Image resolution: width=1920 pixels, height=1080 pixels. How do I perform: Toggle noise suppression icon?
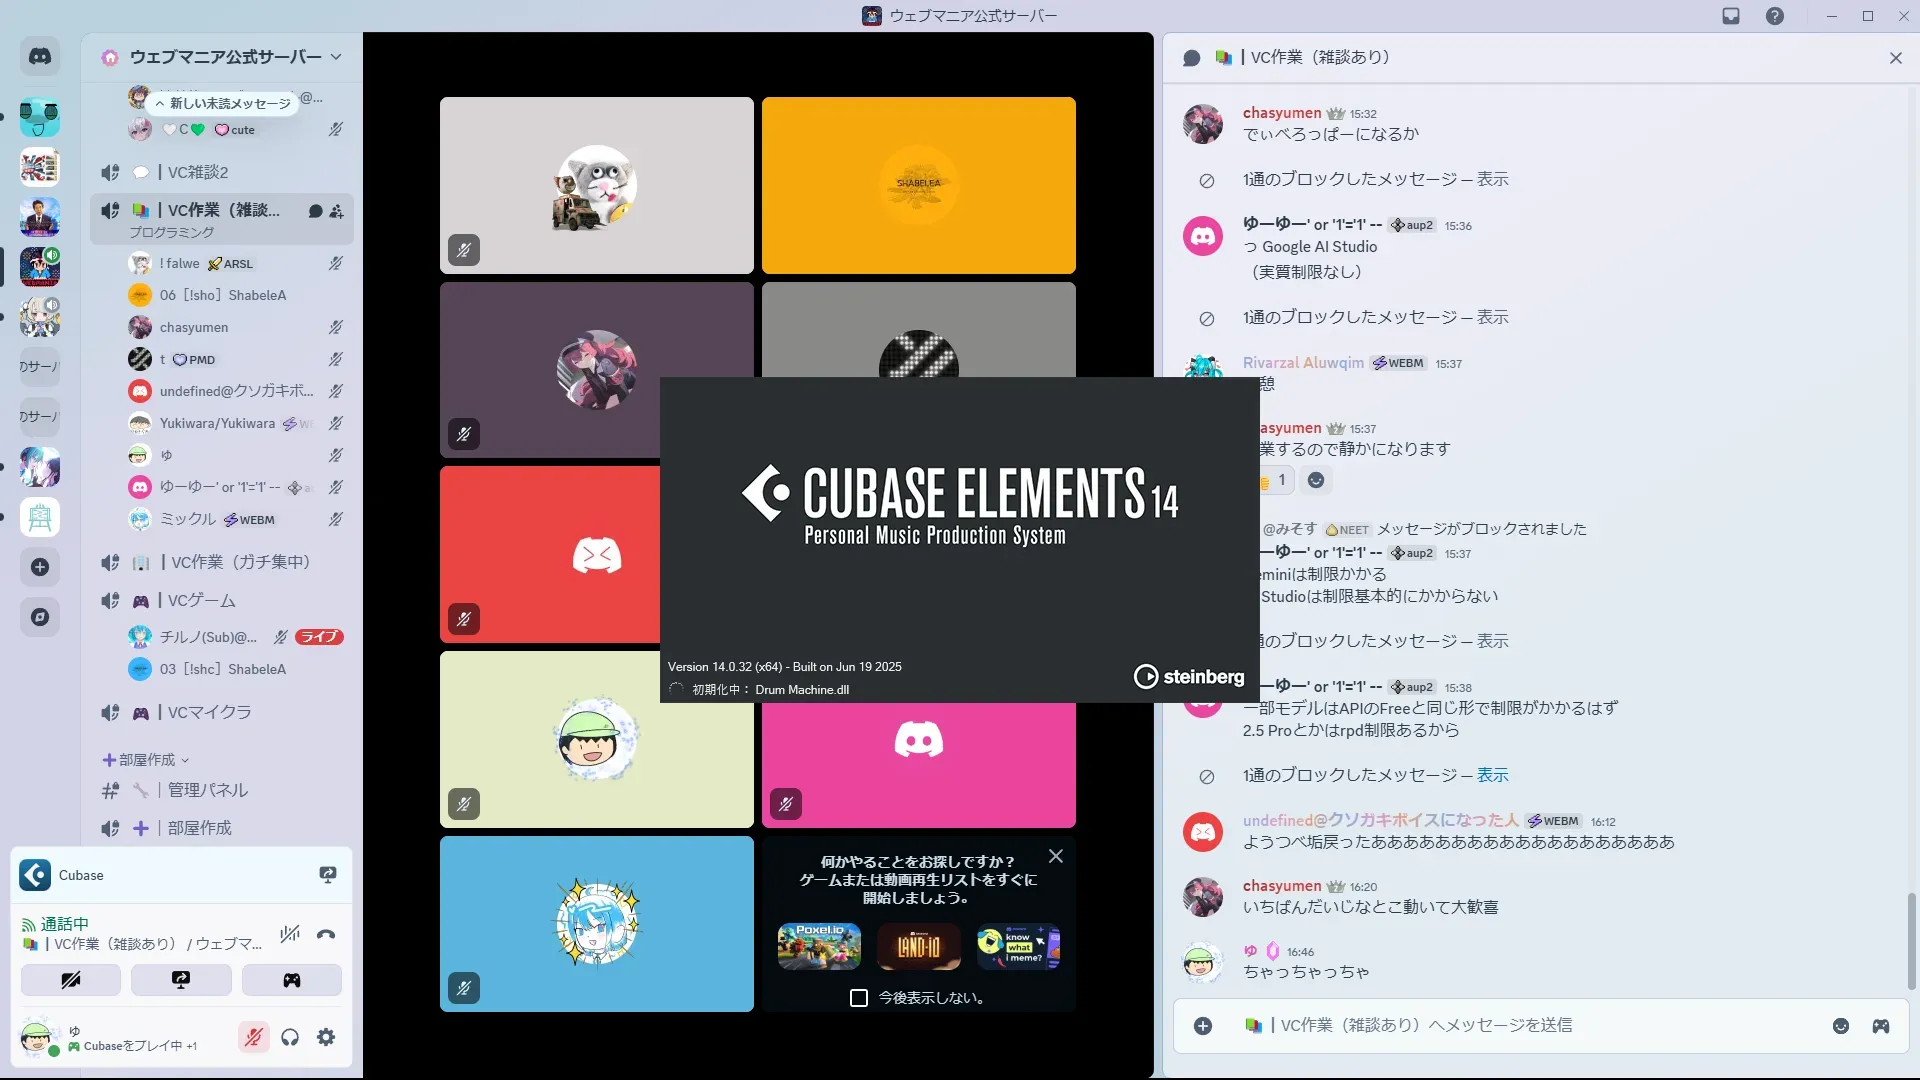[x=290, y=935]
